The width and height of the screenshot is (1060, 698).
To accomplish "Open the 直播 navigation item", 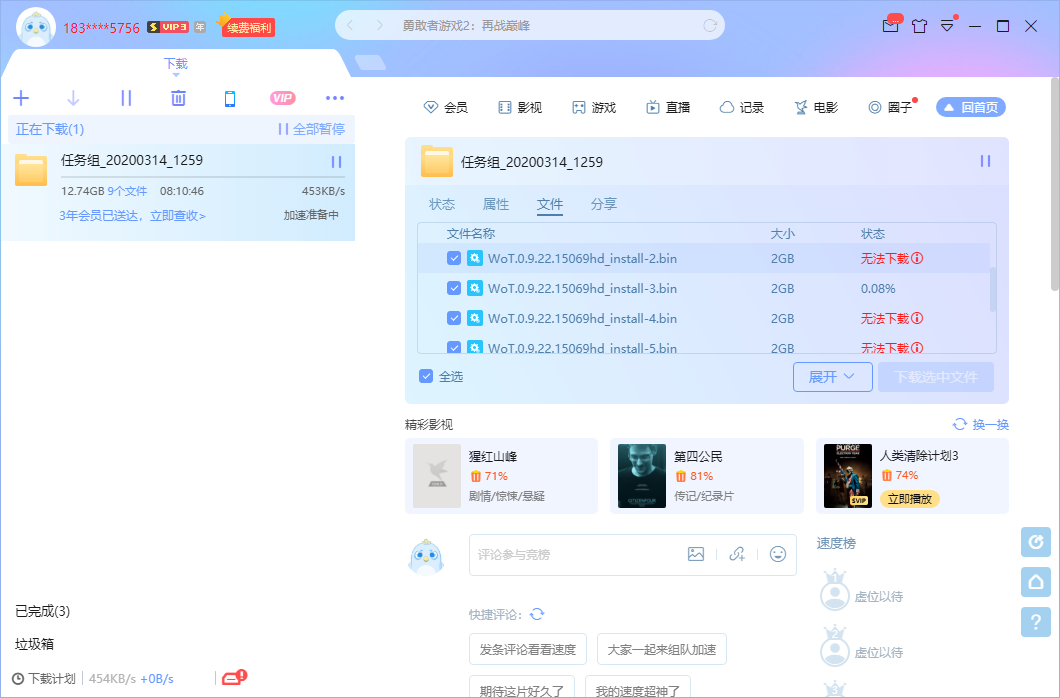I will pos(668,107).
